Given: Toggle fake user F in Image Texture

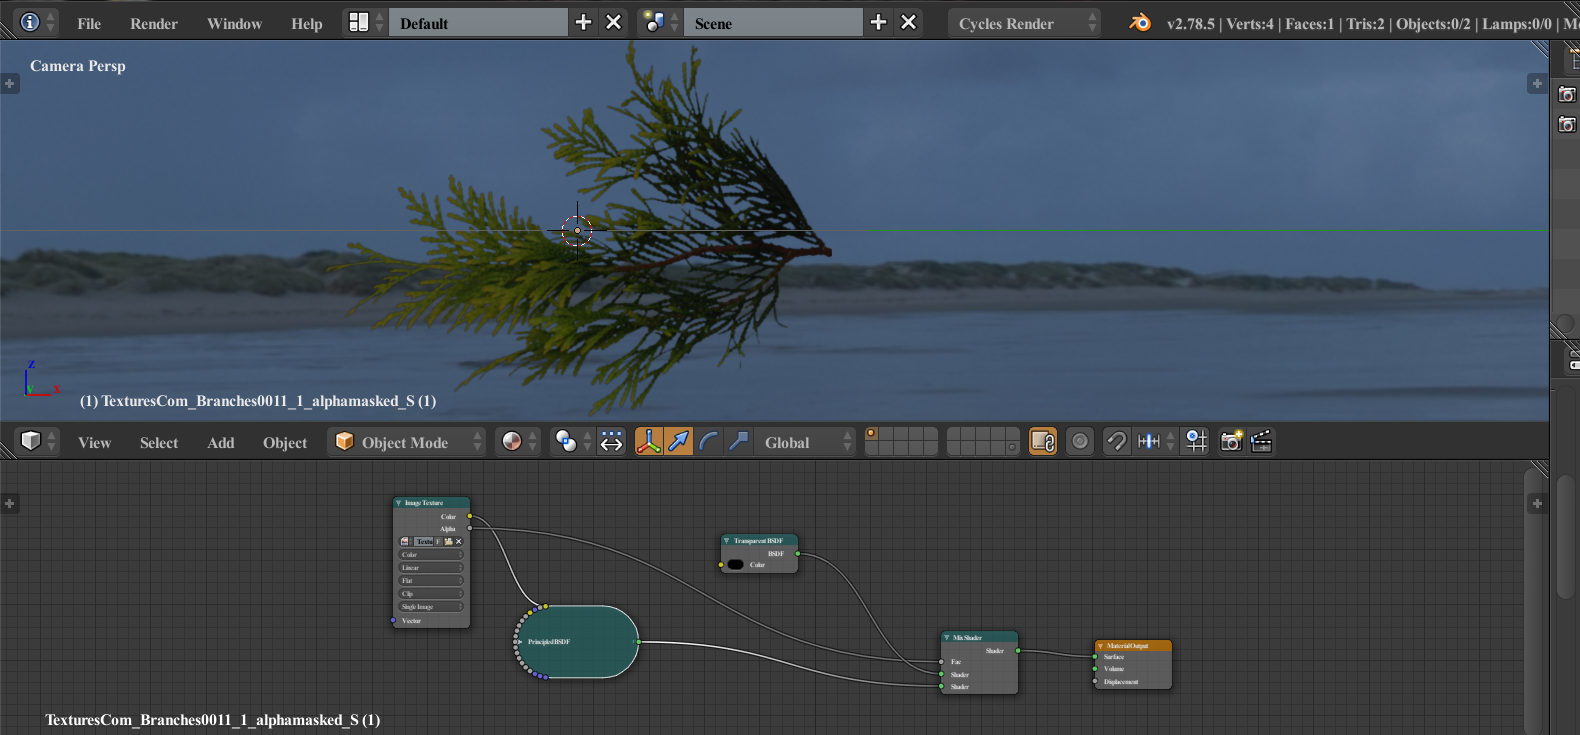Looking at the screenshot, I should tap(438, 541).
